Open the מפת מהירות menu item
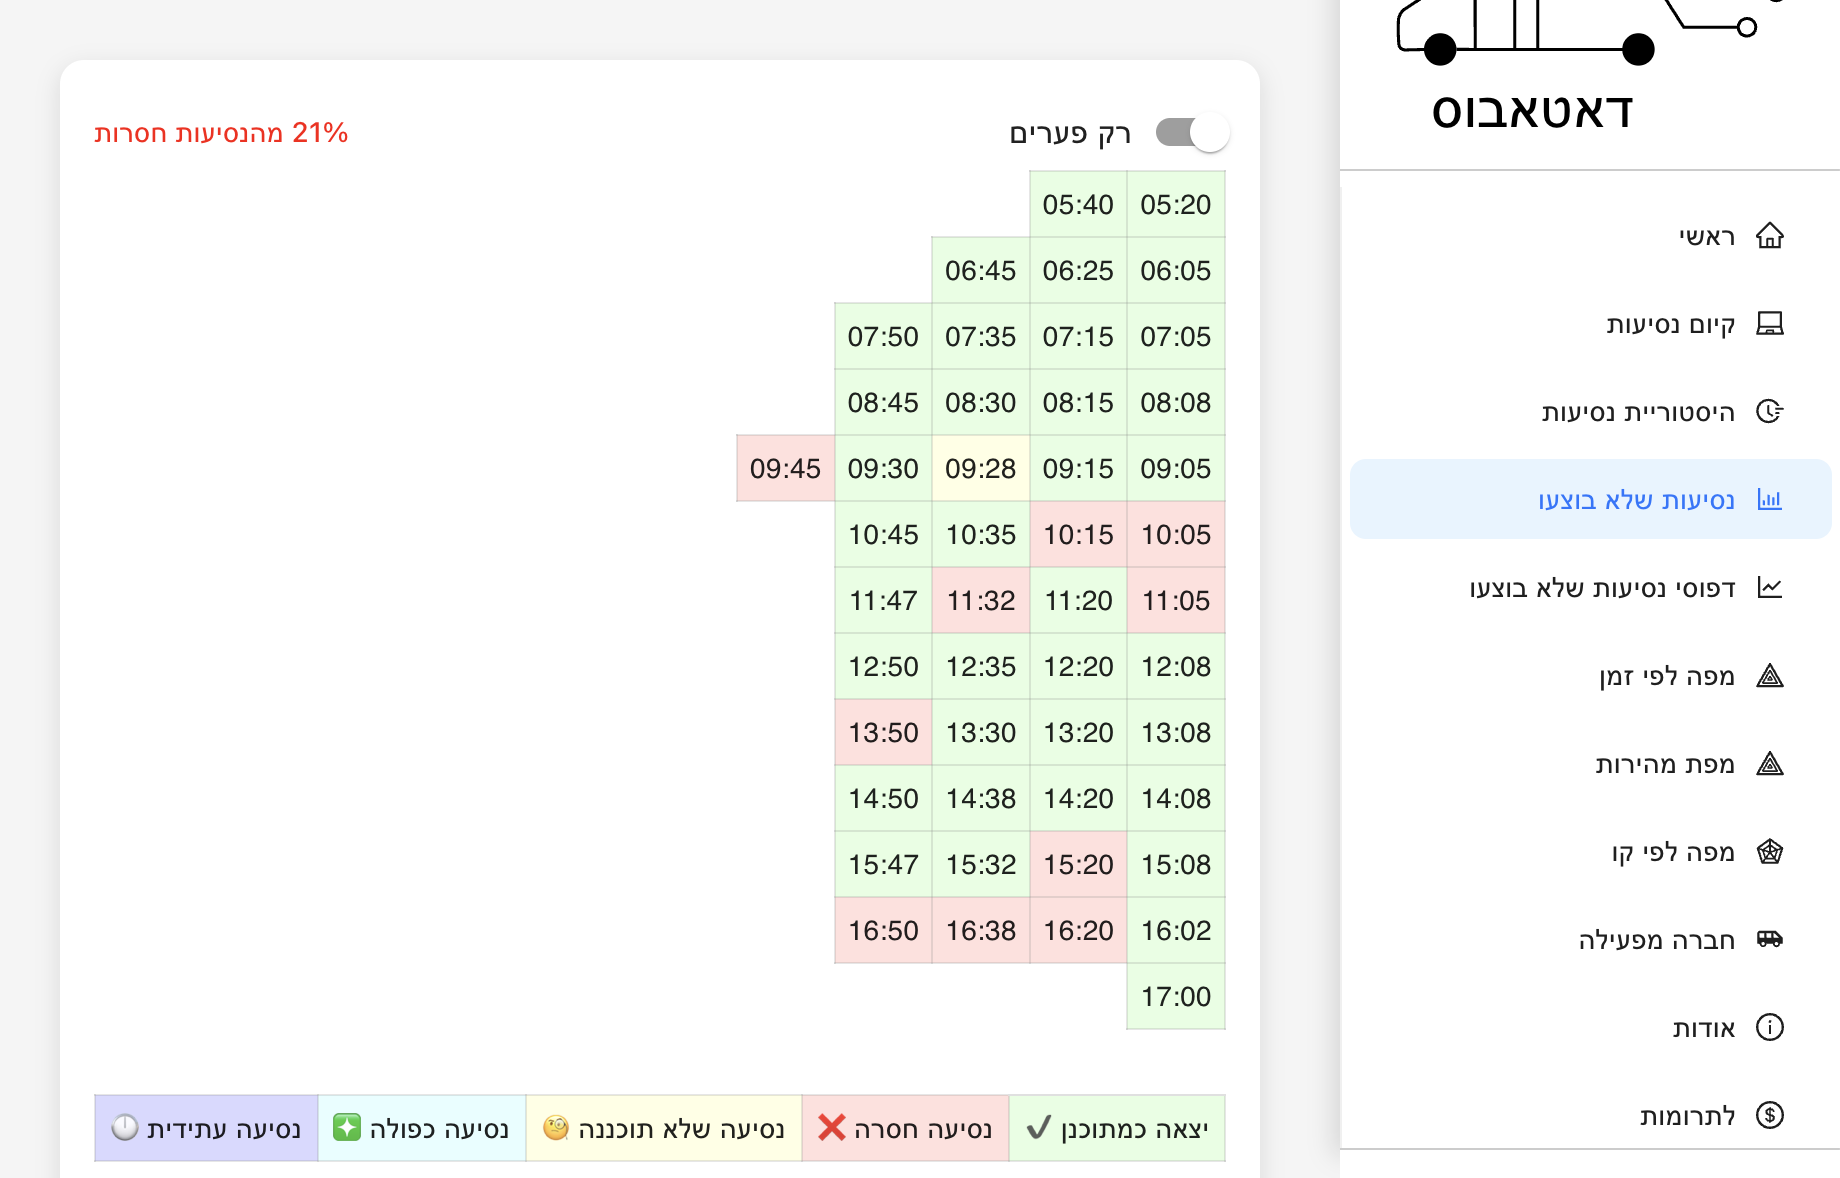This screenshot has width=1840, height=1178. click(x=1664, y=764)
